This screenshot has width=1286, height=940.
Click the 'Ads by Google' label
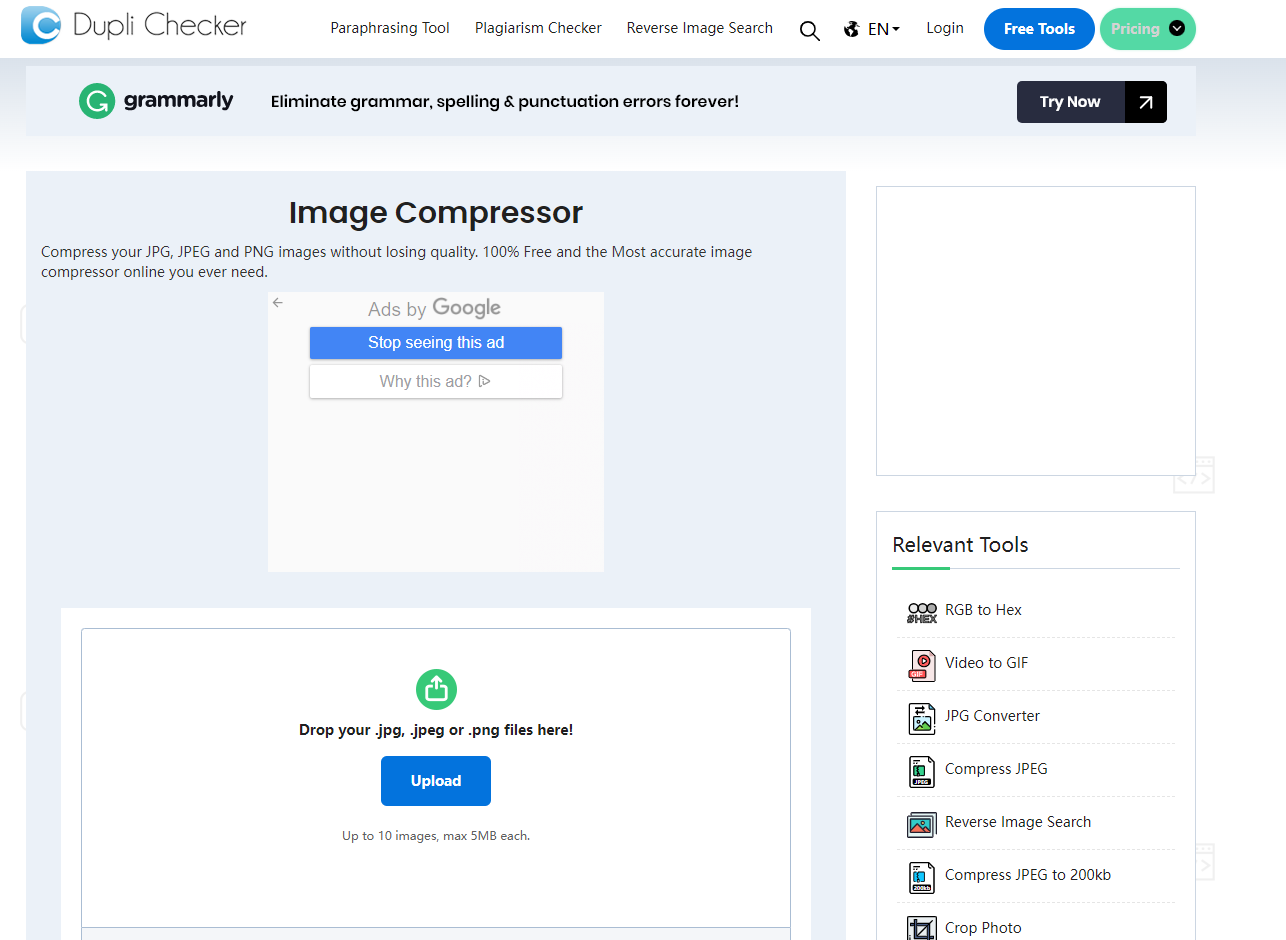point(434,308)
